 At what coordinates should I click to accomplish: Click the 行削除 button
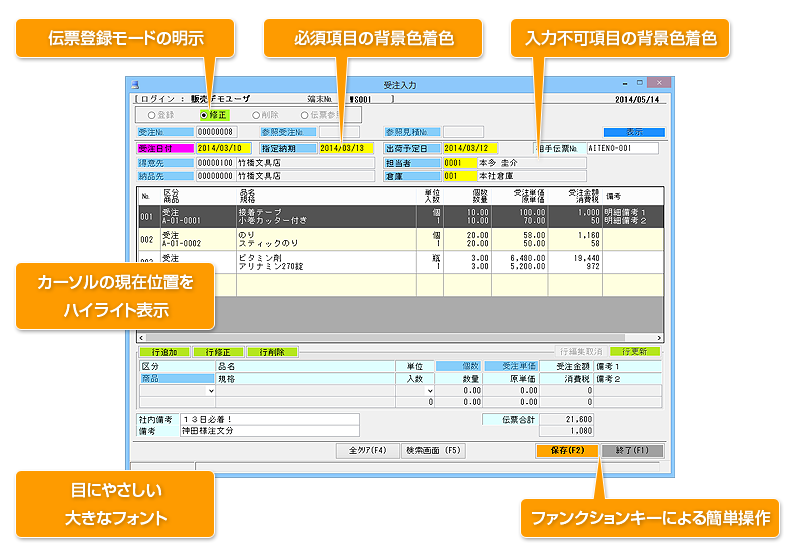tap(272, 352)
